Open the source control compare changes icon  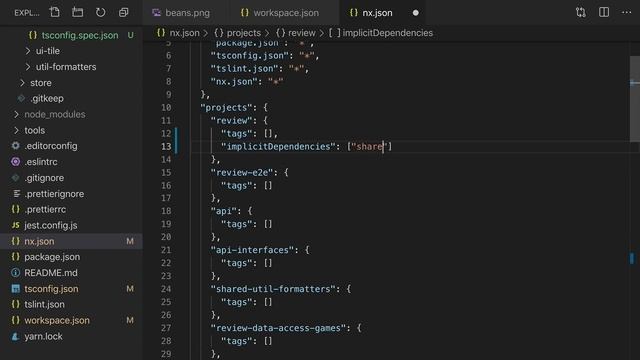click(x=581, y=13)
